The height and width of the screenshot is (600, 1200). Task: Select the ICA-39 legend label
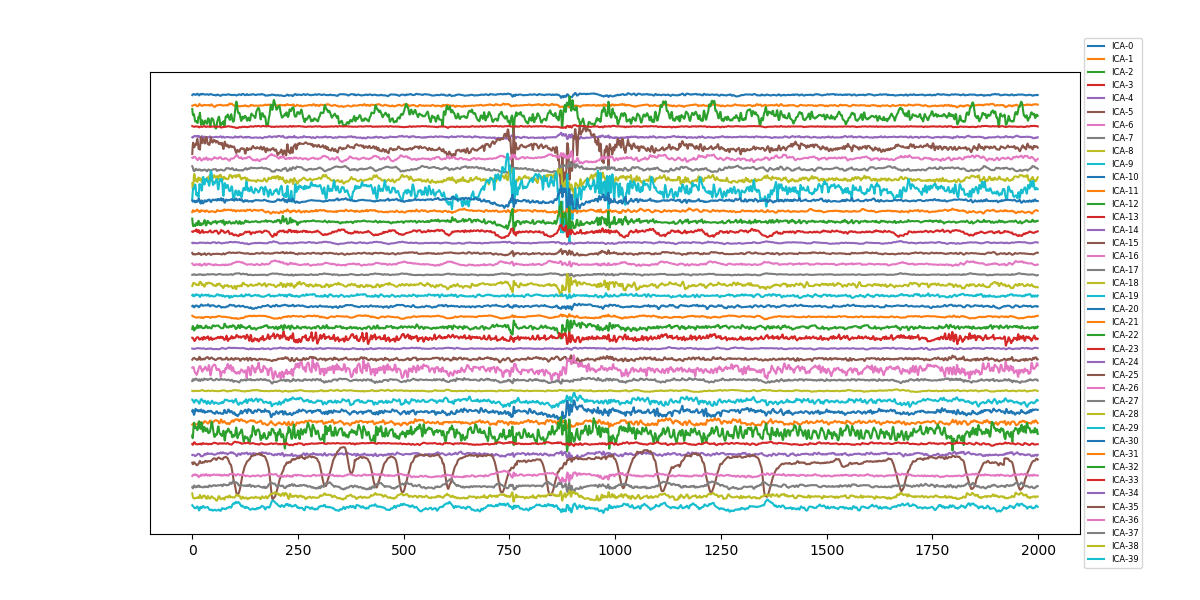(1124, 559)
